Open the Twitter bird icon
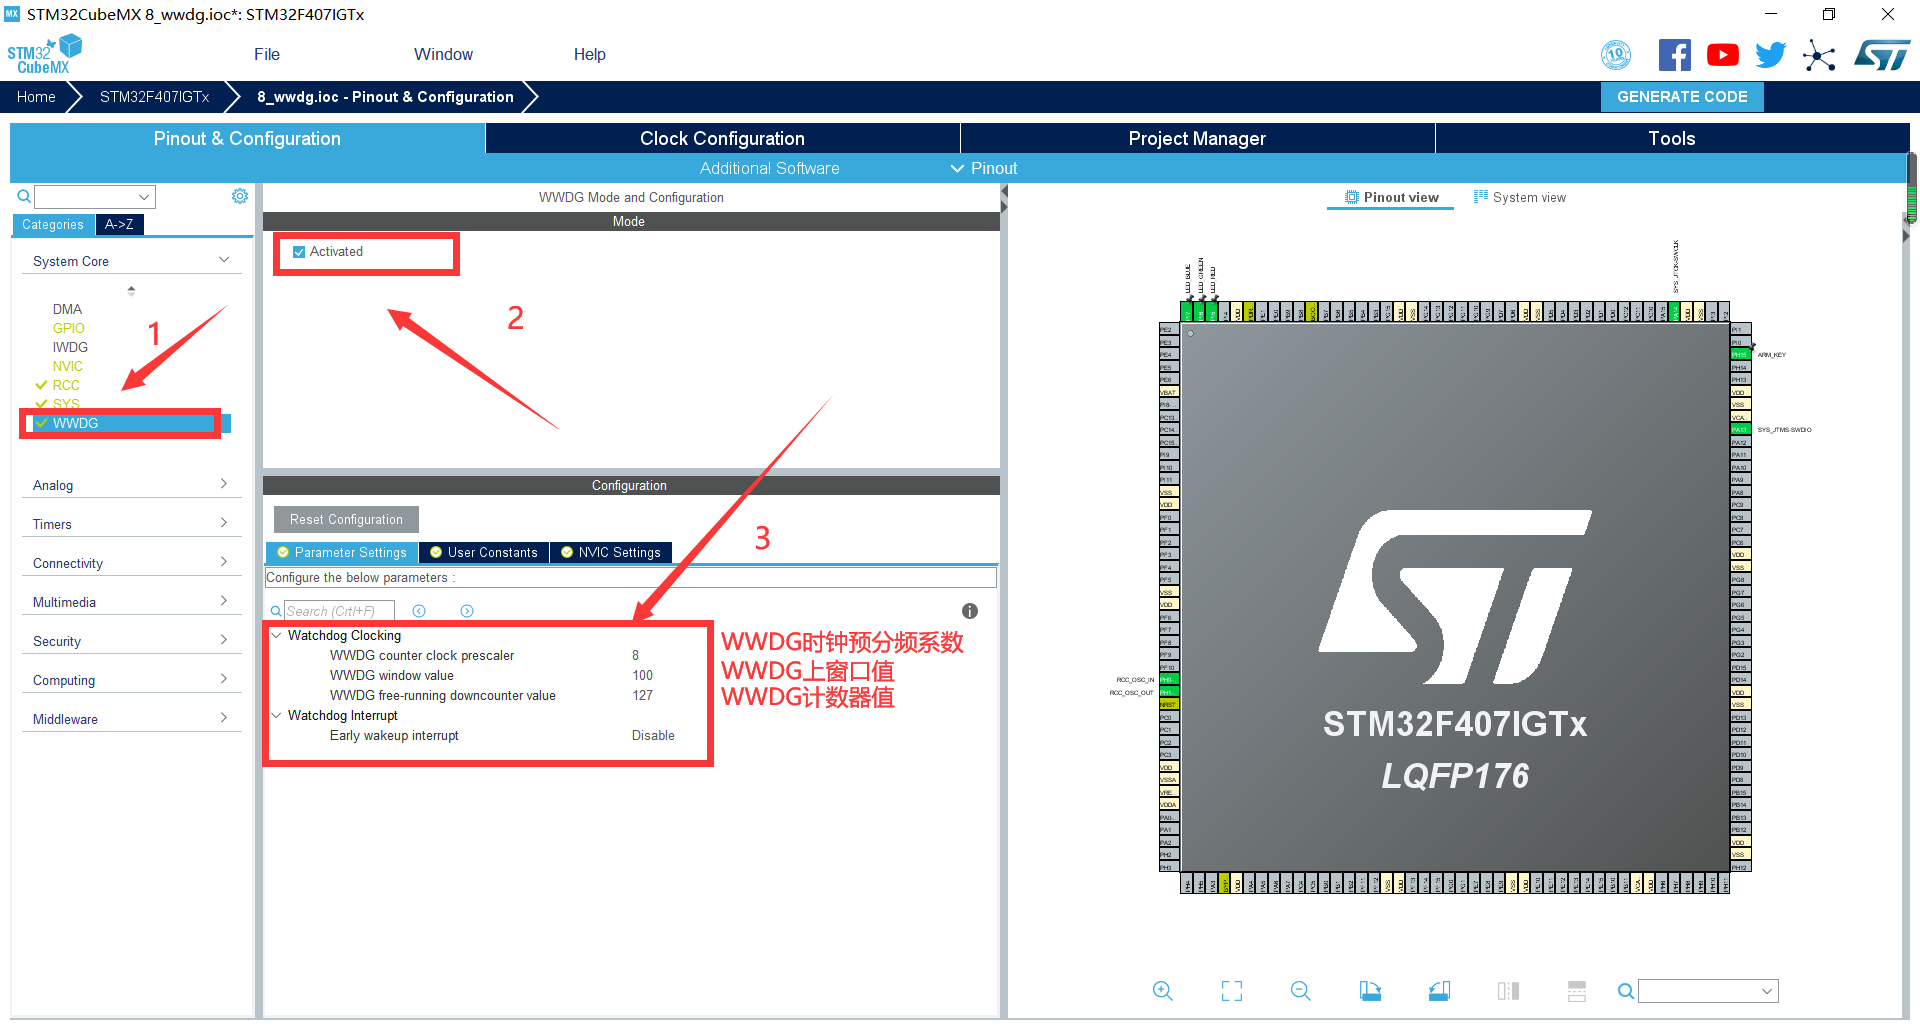Screen dimensions: 1920x1030 point(1770,55)
